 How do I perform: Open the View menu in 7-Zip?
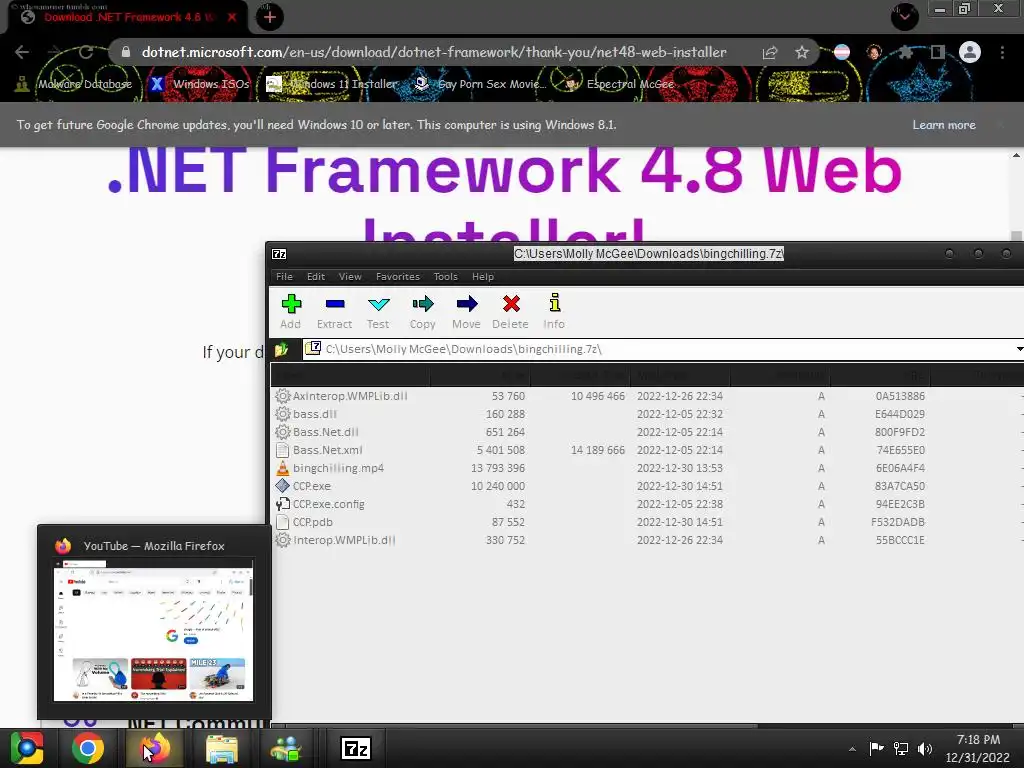(x=350, y=276)
